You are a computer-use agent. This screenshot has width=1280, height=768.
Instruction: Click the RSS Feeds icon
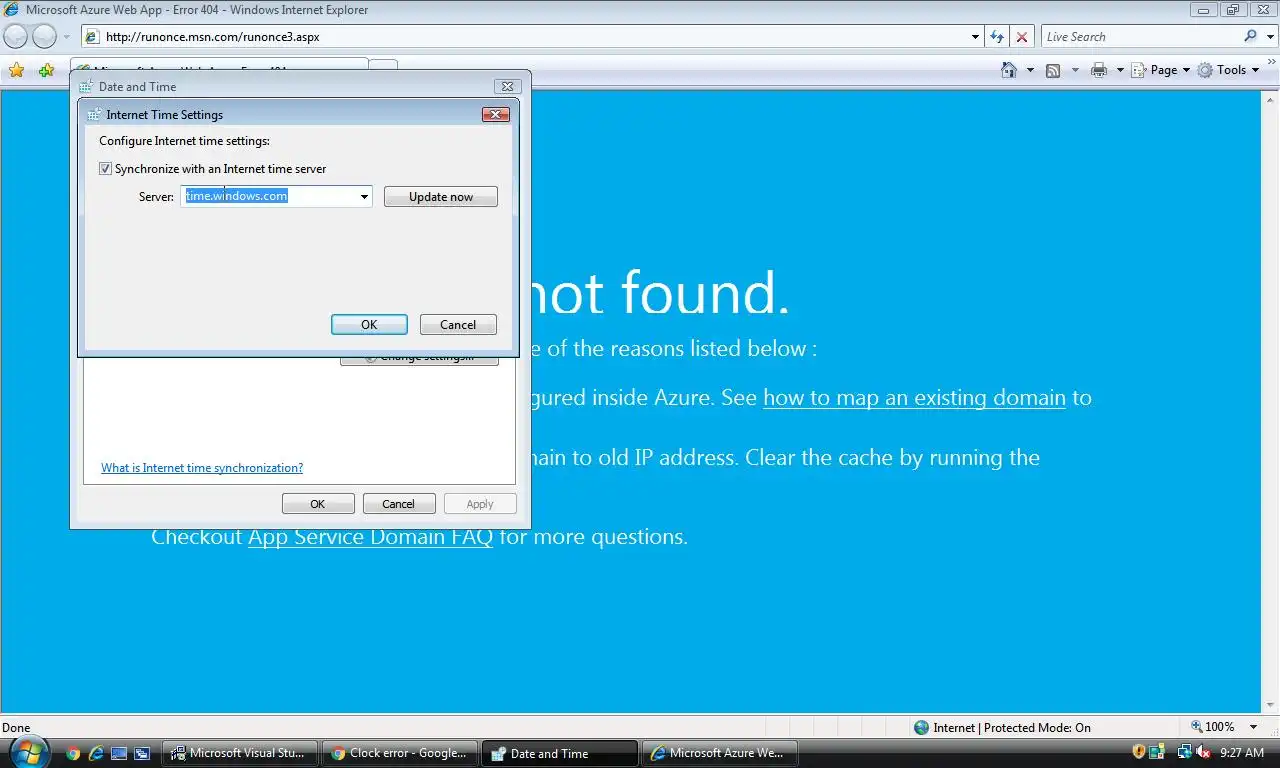tap(1053, 70)
